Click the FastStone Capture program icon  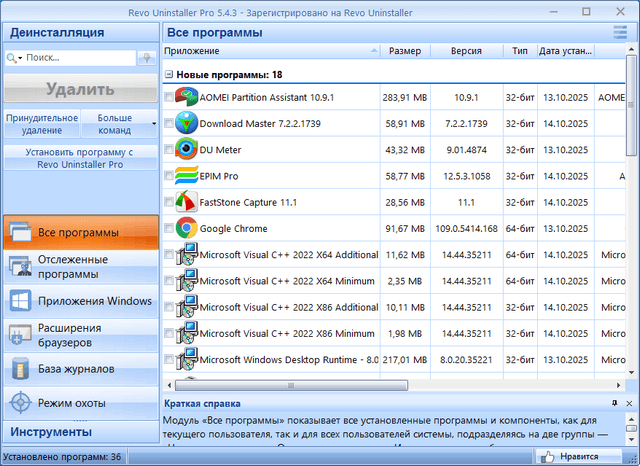(x=186, y=202)
